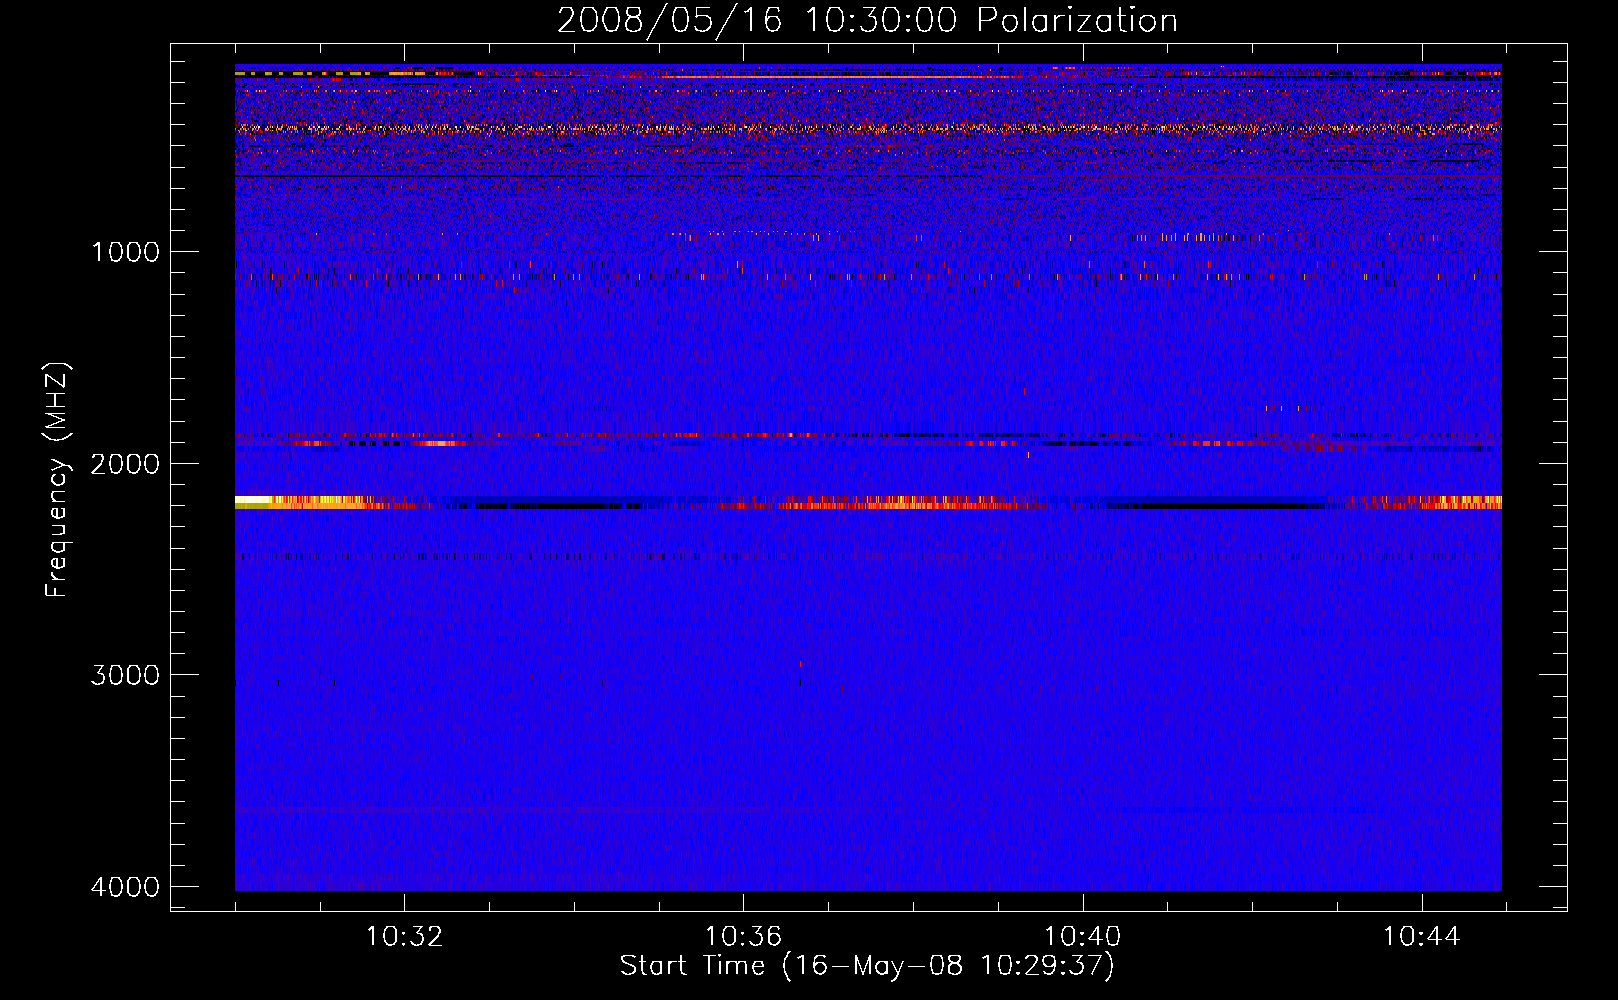Click the 'Start Time (16-May-08 10:29:37)' axis label

click(867, 966)
